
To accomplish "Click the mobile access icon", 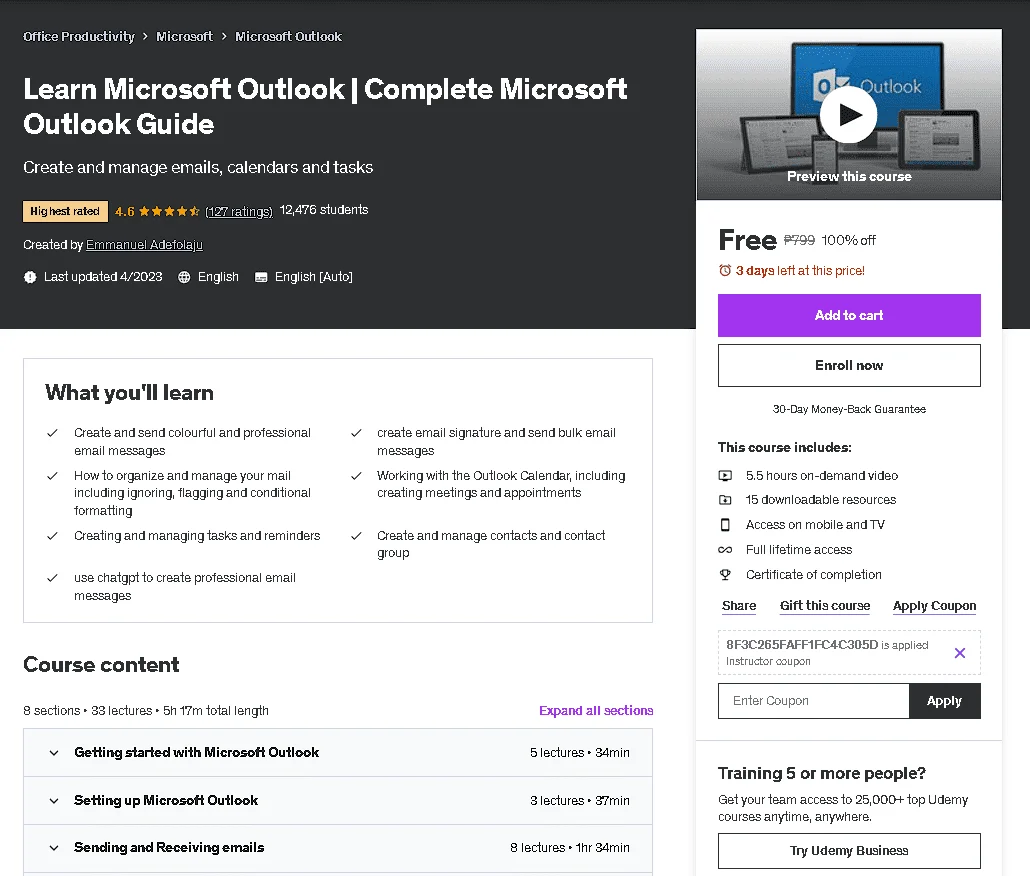I will pyautogui.click(x=725, y=525).
